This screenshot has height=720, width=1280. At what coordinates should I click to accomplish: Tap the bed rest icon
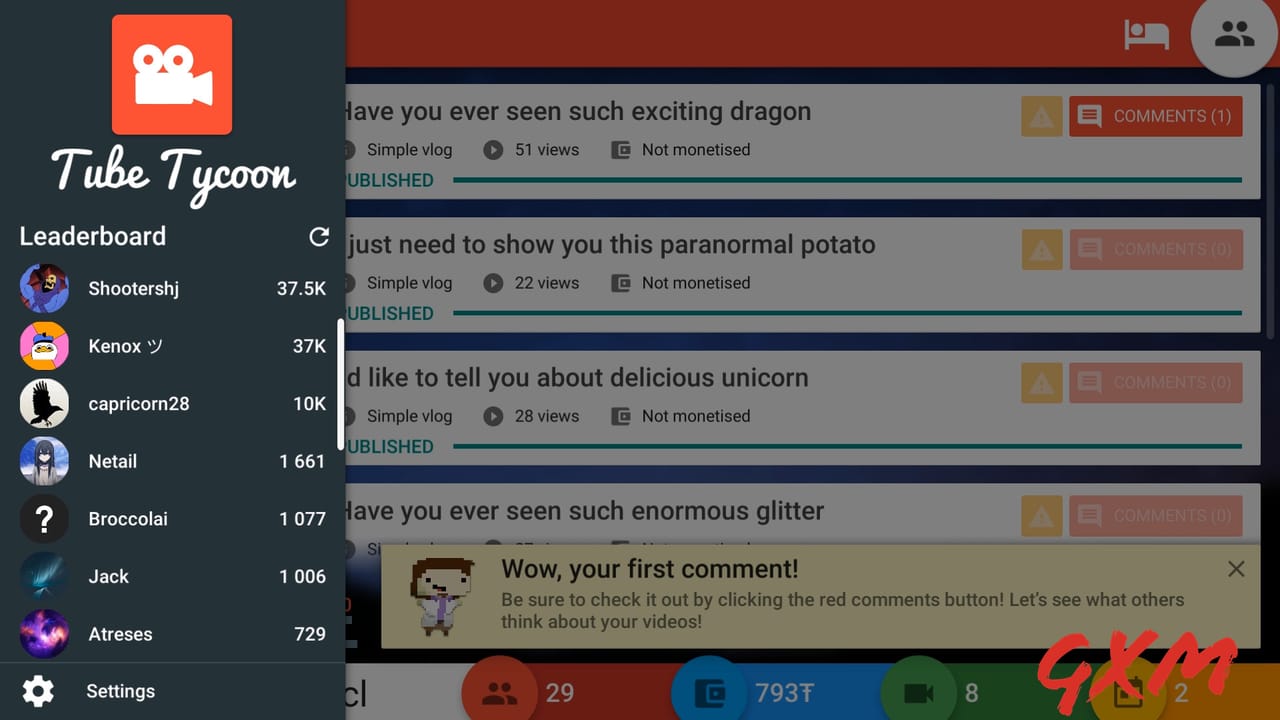[1147, 35]
